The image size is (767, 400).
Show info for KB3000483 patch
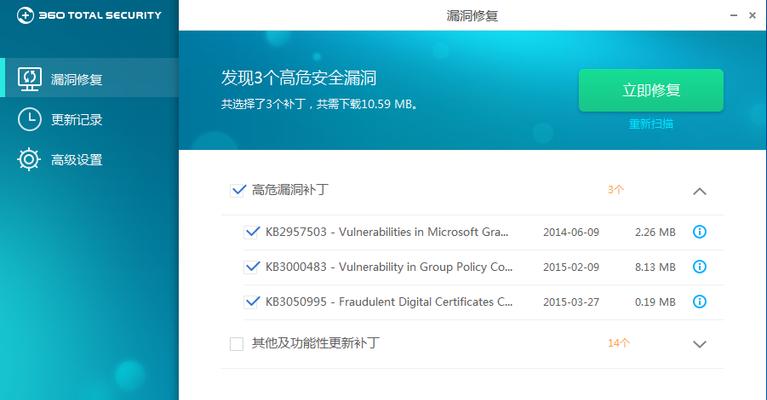click(x=699, y=267)
